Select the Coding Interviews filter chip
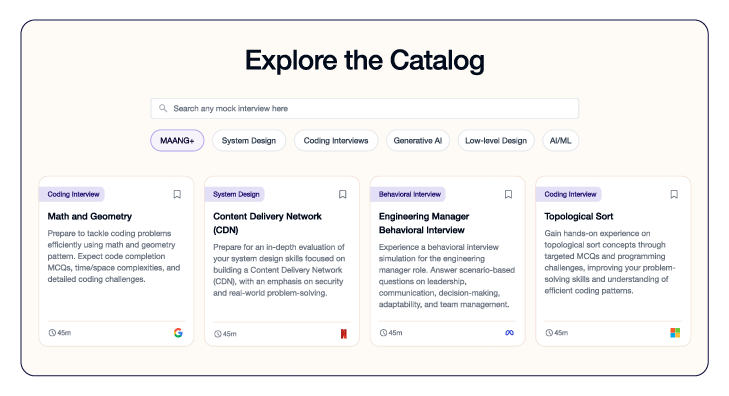Viewport: 729px width, 396px height. pyautogui.click(x=336, y=140)
